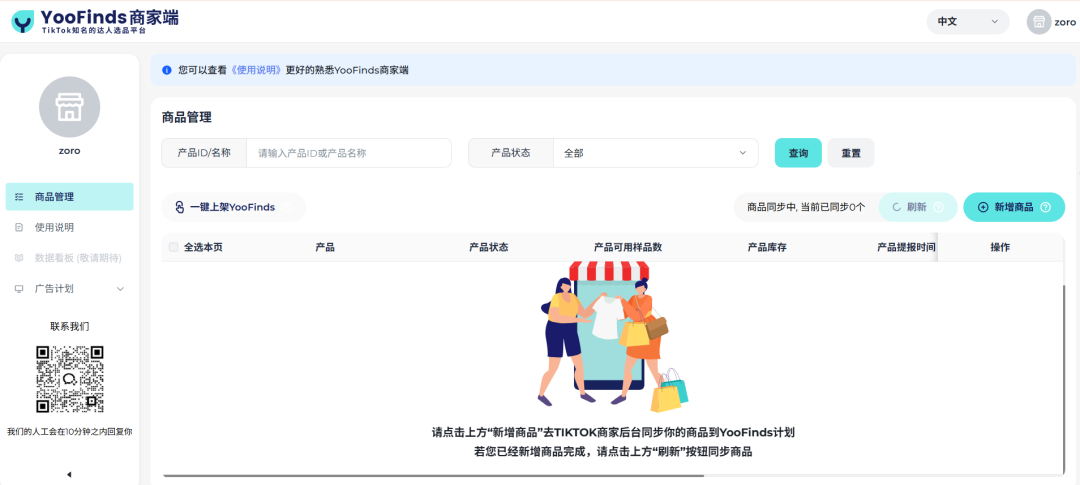The image size is (1080, 485).
Task: Click the 刷新 button
Action: pyautogui.click(x=917, y=207)
